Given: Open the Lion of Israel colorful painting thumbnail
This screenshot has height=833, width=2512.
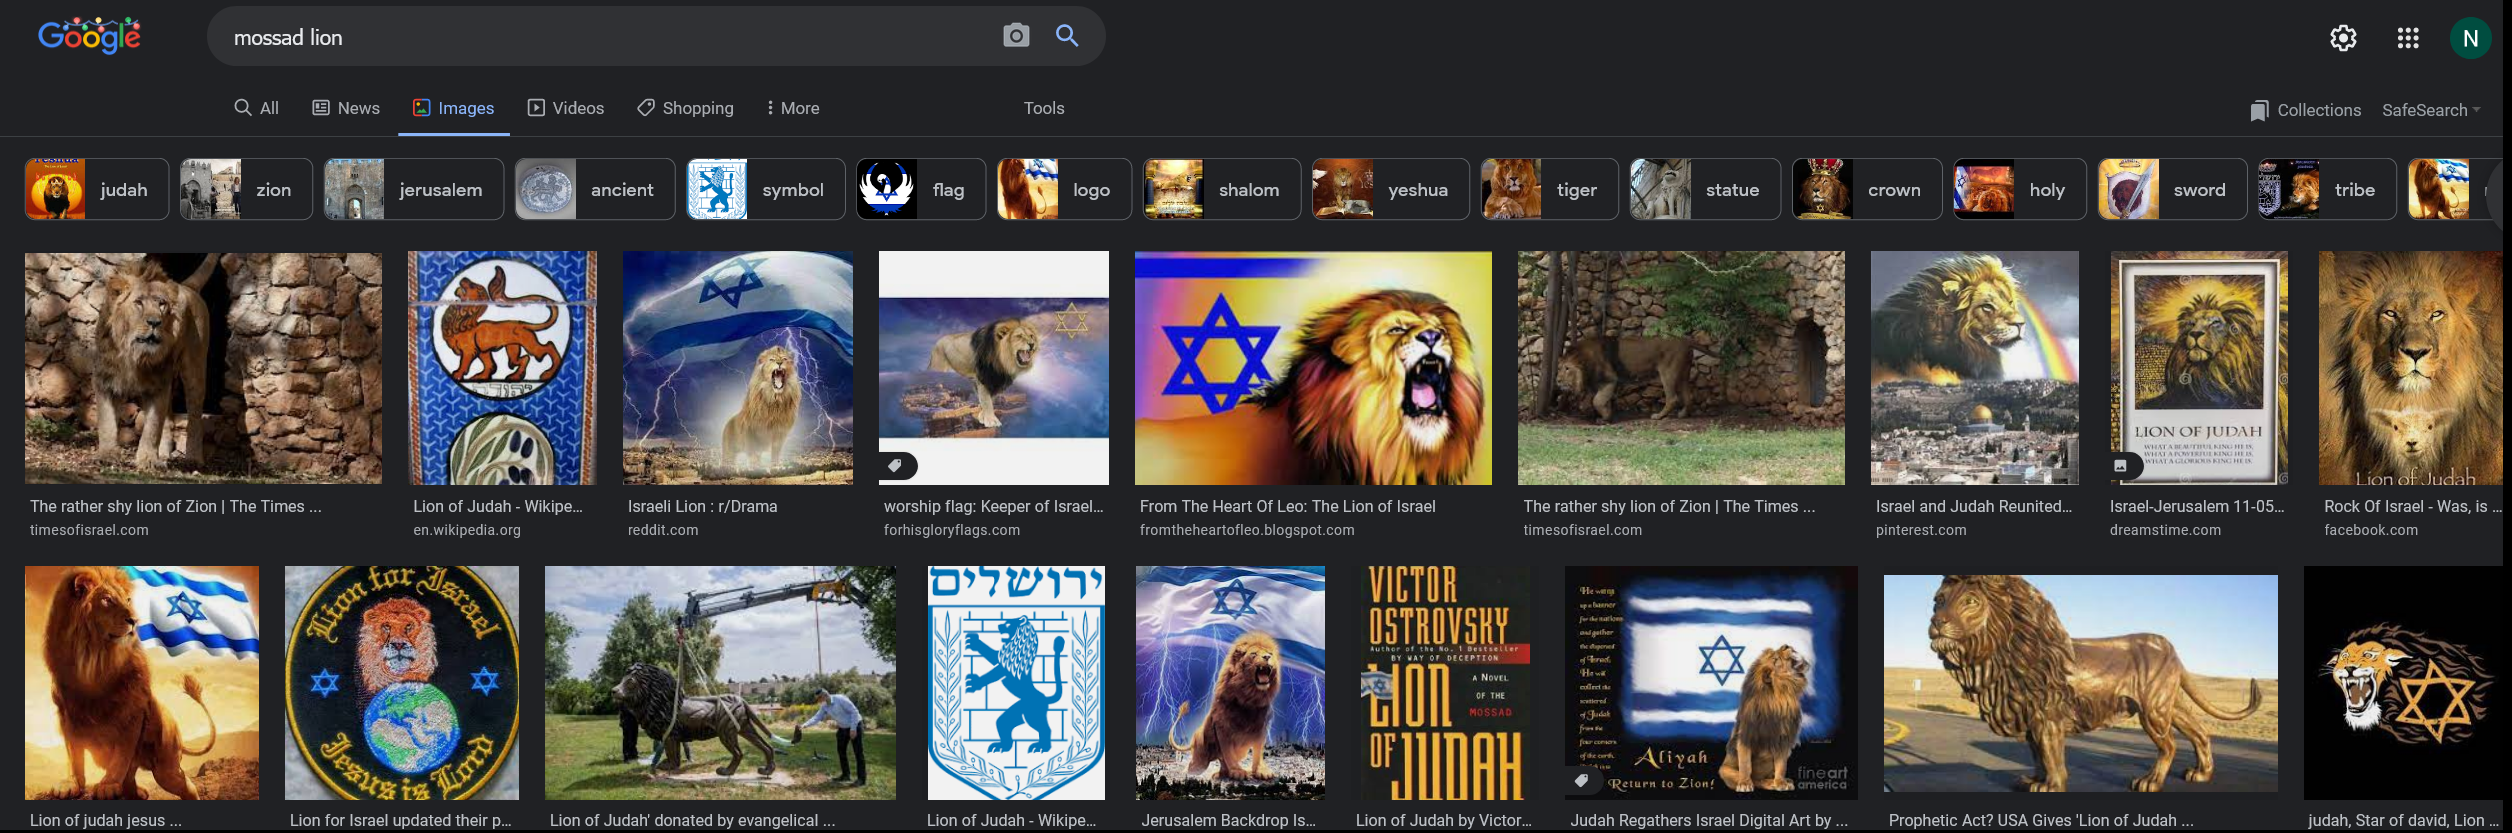Looking at the screenshot, I should point(1313,368).
